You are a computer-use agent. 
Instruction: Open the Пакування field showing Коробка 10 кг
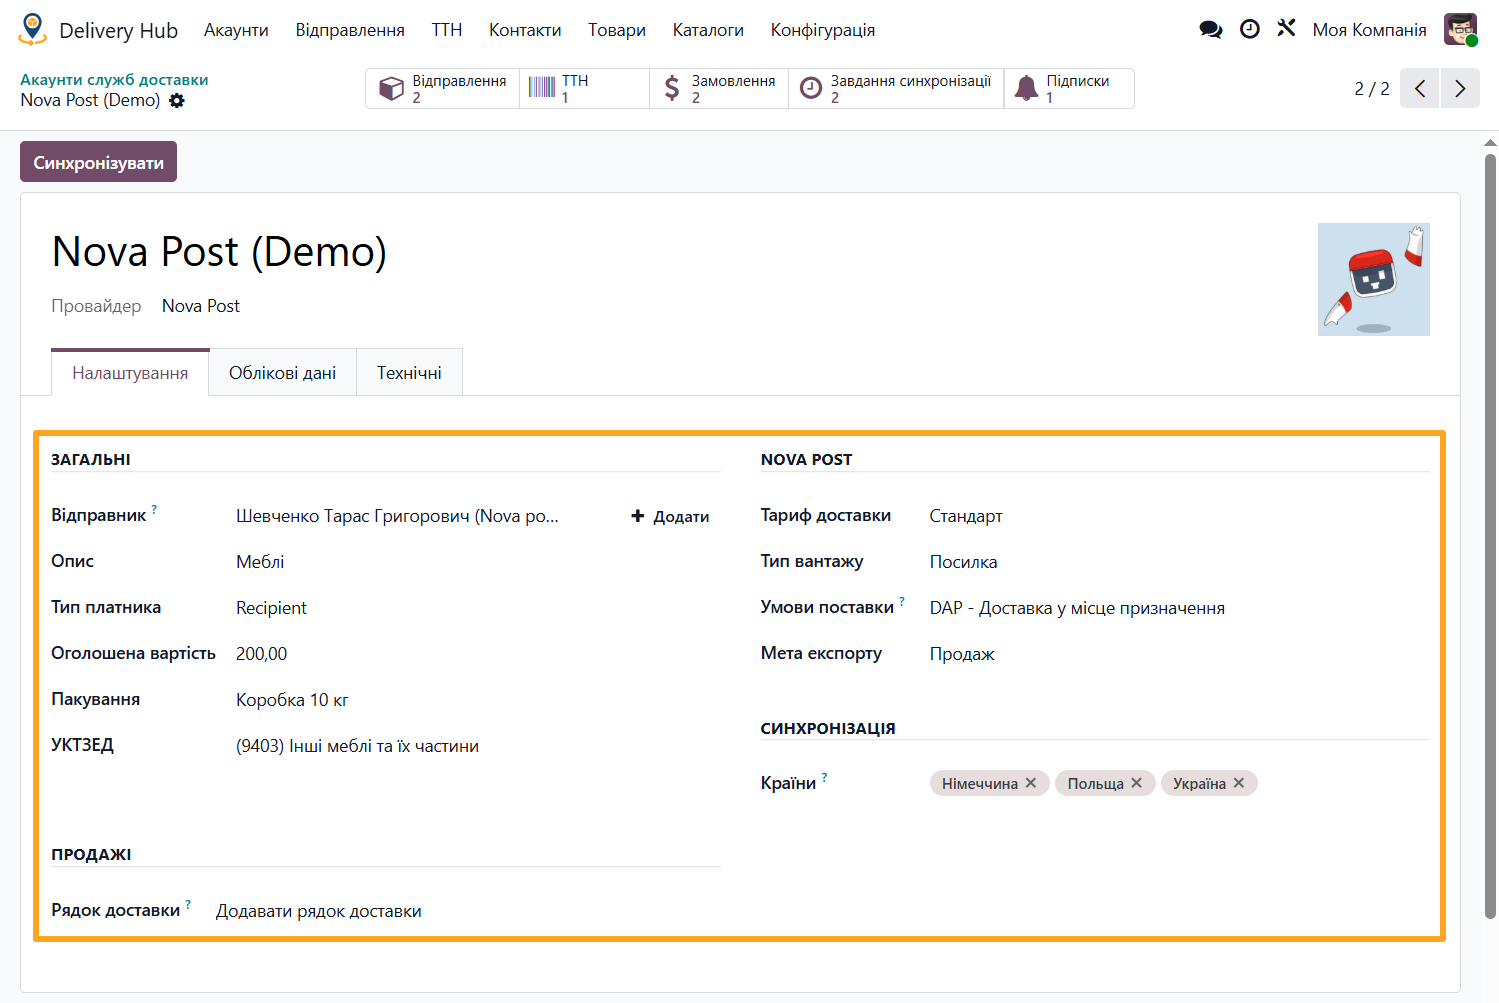coord(478,700)
